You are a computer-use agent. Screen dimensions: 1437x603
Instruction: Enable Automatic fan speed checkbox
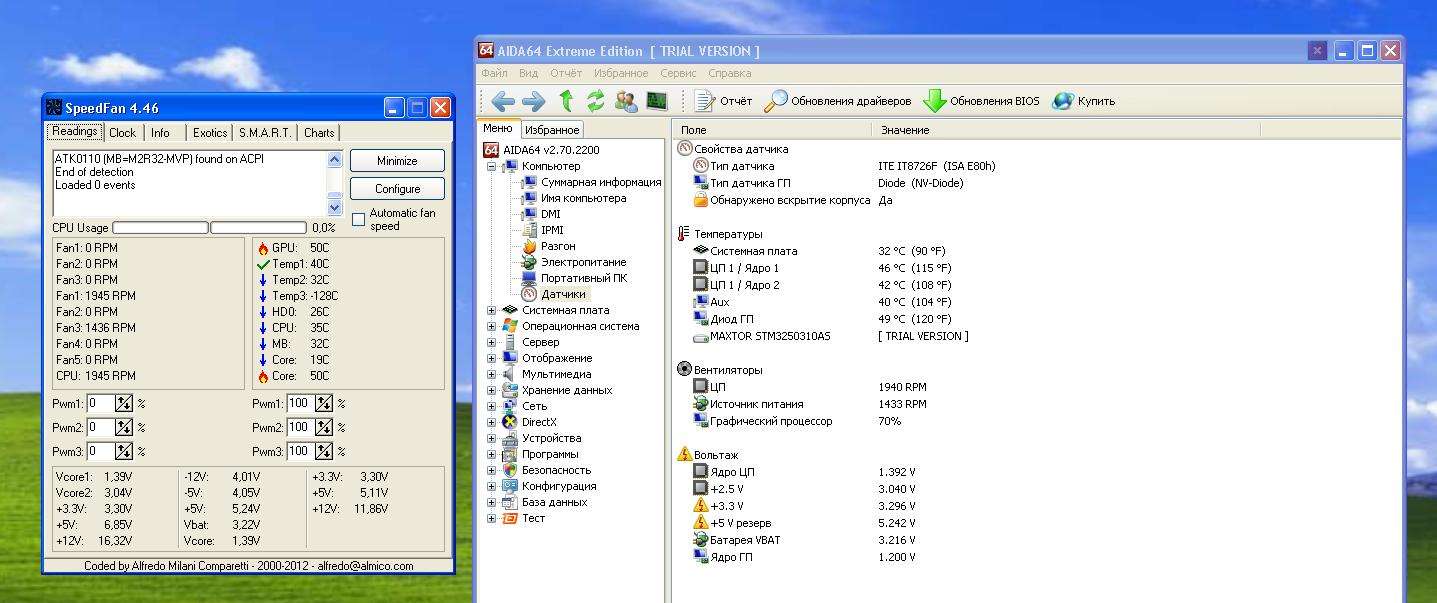click(359, 220)
